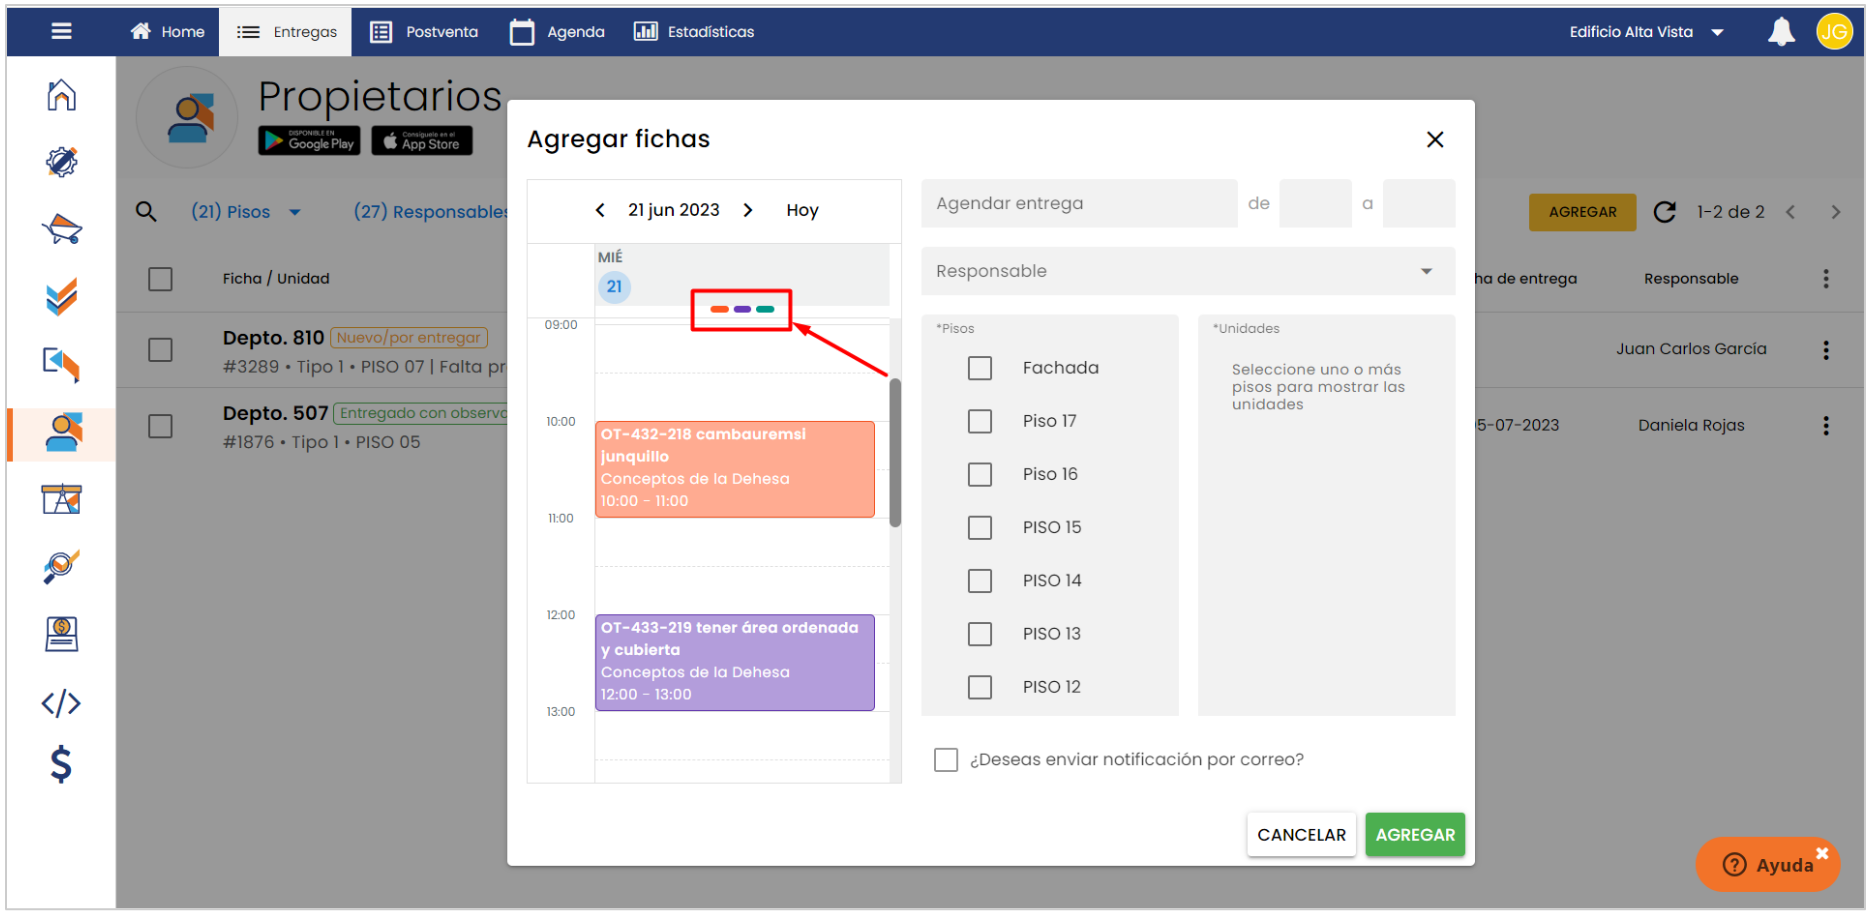Tick the Piso 17 checkbox
Image resolution: width=1868 pixels, height=915 pixels.
point(980,421)
